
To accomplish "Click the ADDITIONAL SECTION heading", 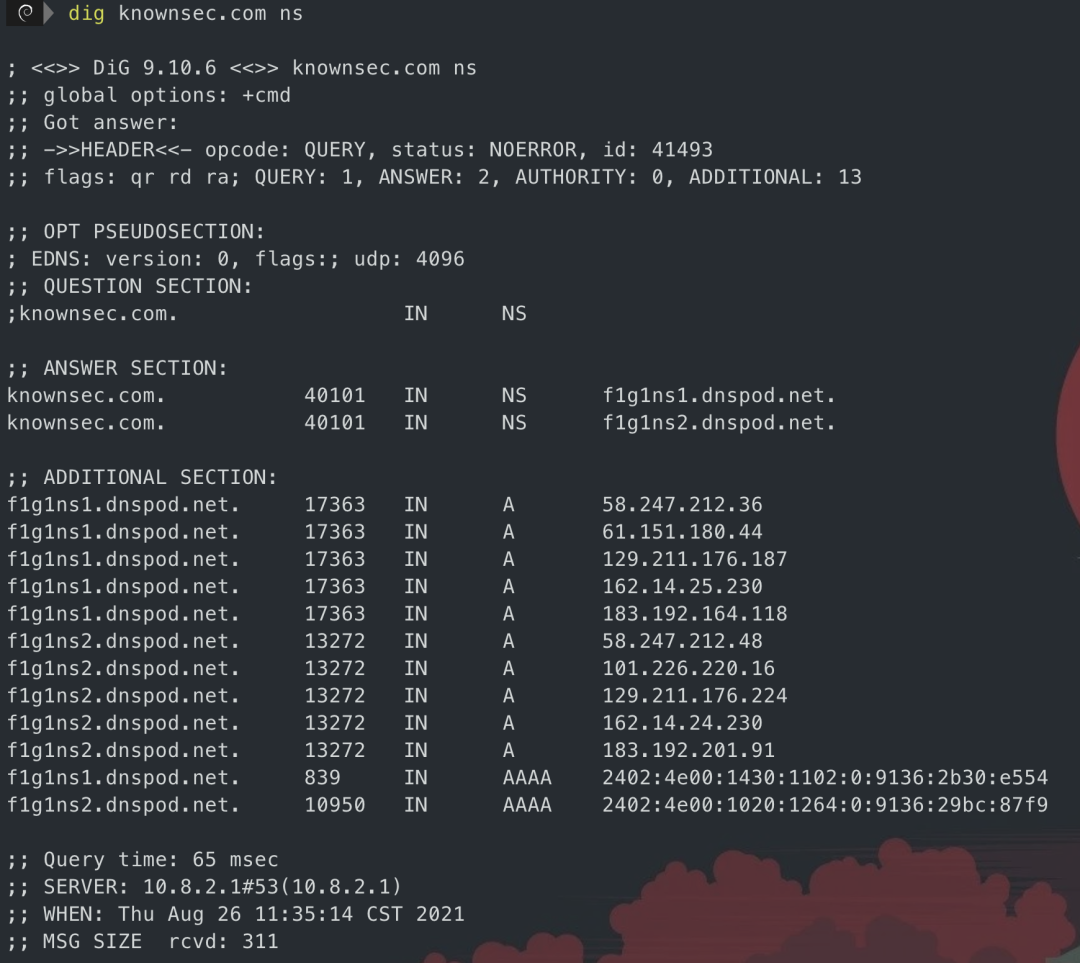I will pyautogui.click(x=160, y=477).
